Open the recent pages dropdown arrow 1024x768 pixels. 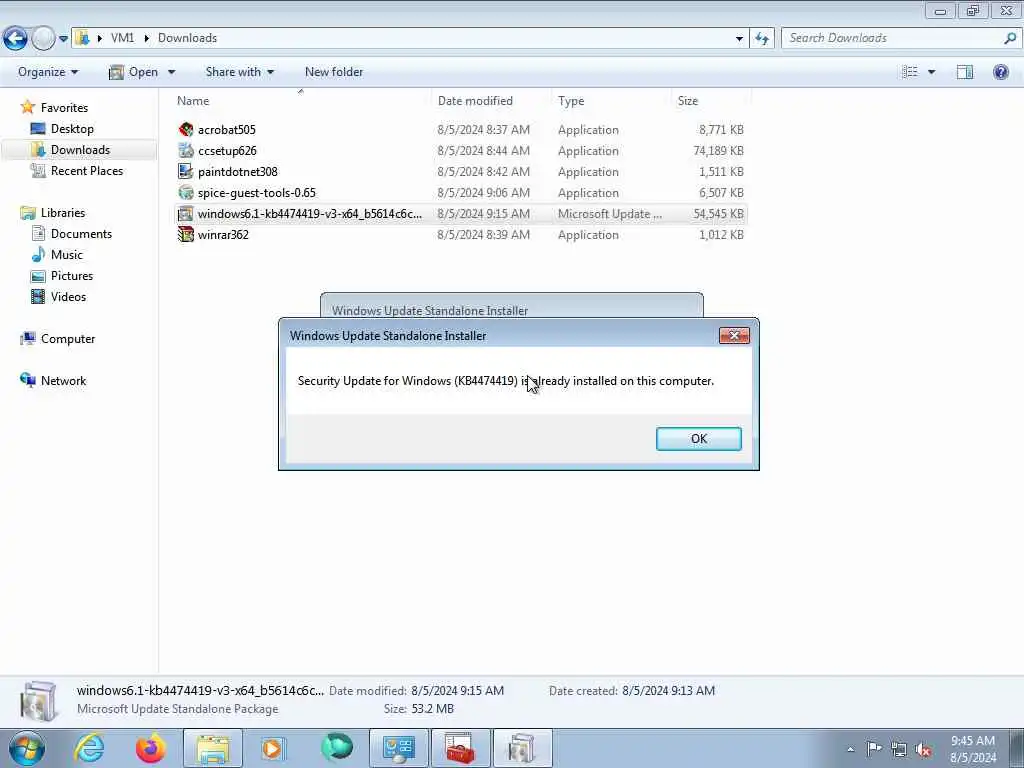63,39
